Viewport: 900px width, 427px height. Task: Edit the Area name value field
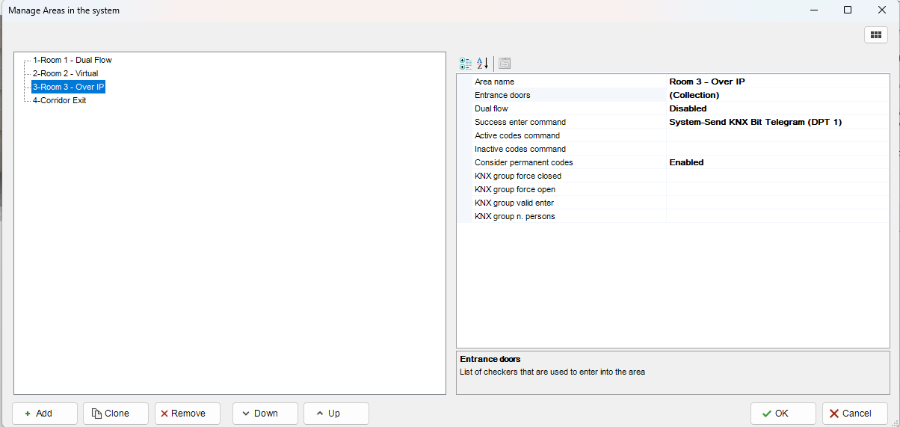tap(776, 81)
